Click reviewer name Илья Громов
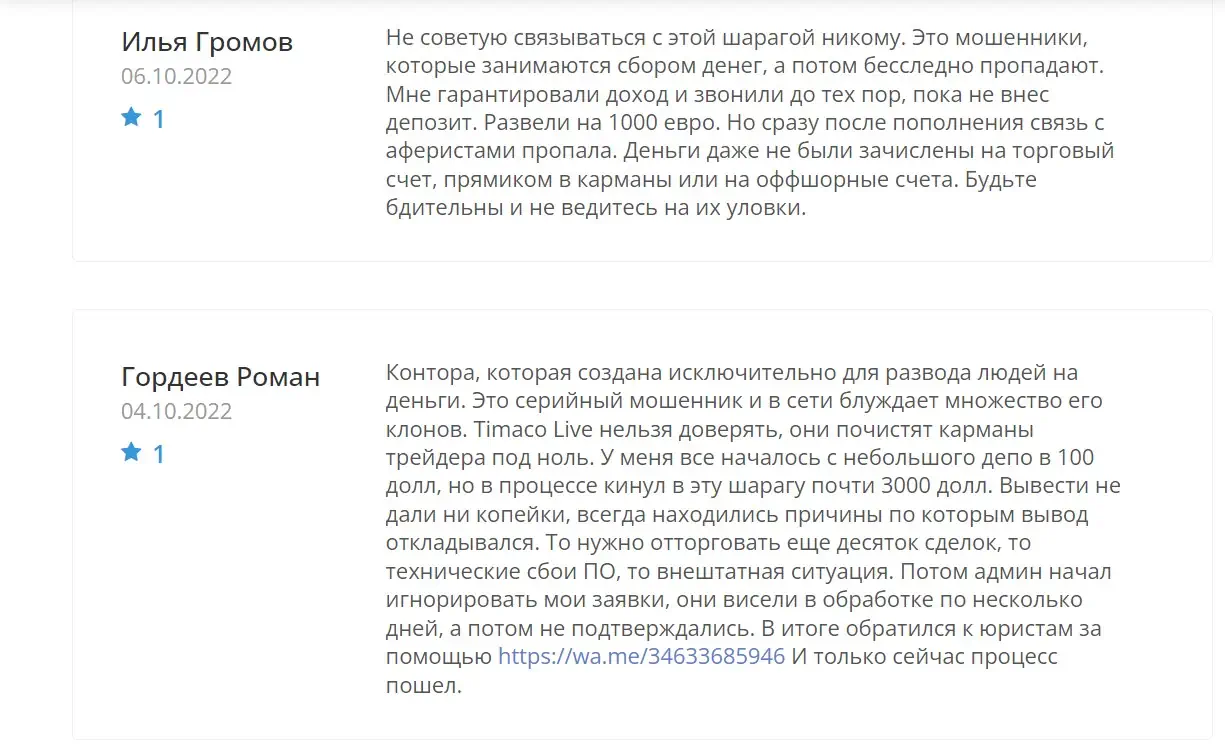The image size is (1225, 745). coord(207,42)
